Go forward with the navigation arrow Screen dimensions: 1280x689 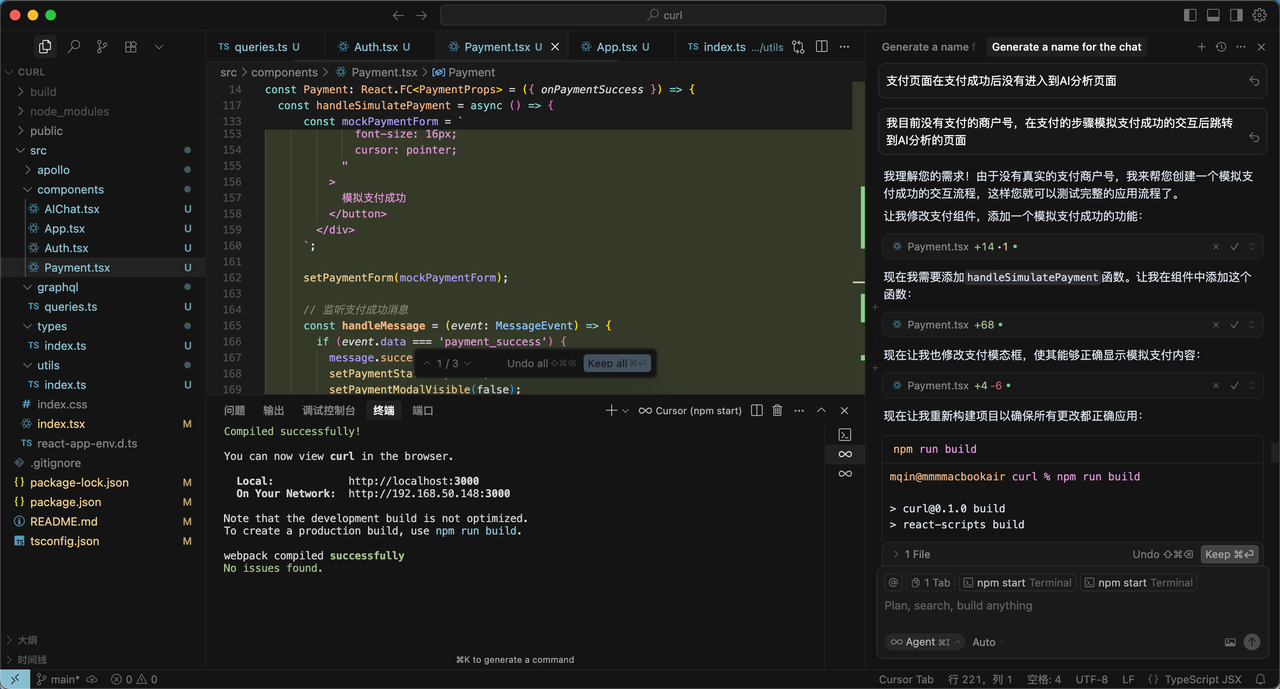[421, 15]
